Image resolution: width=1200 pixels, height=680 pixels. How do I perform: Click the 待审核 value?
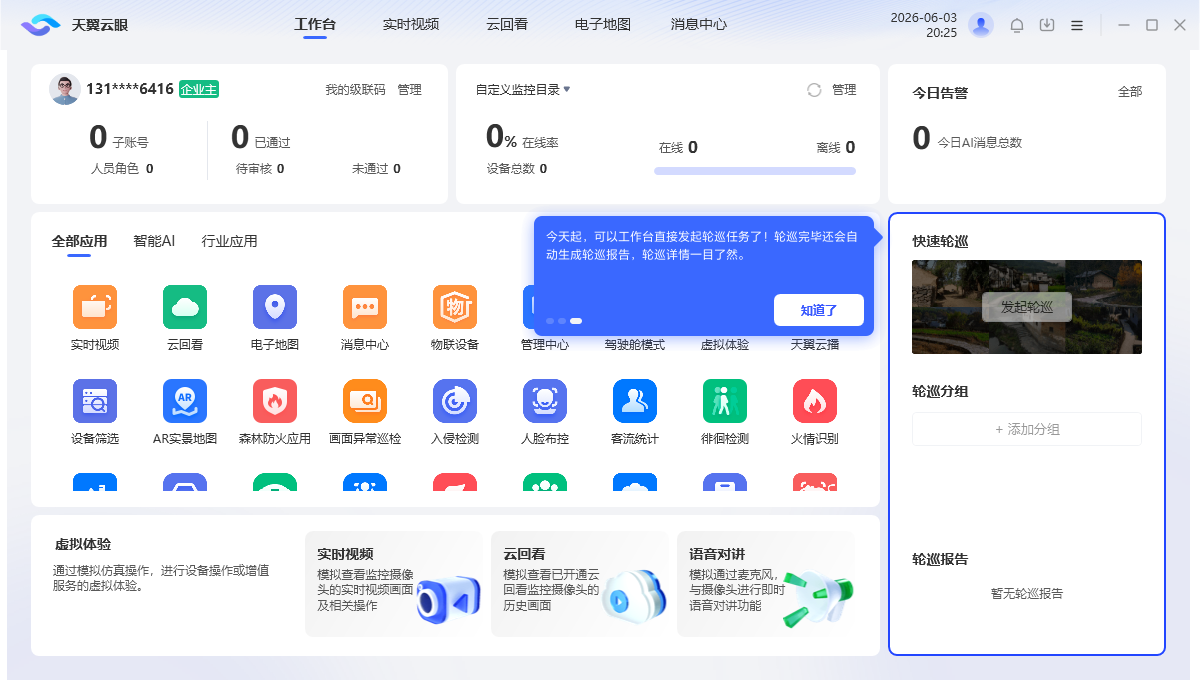281,169
